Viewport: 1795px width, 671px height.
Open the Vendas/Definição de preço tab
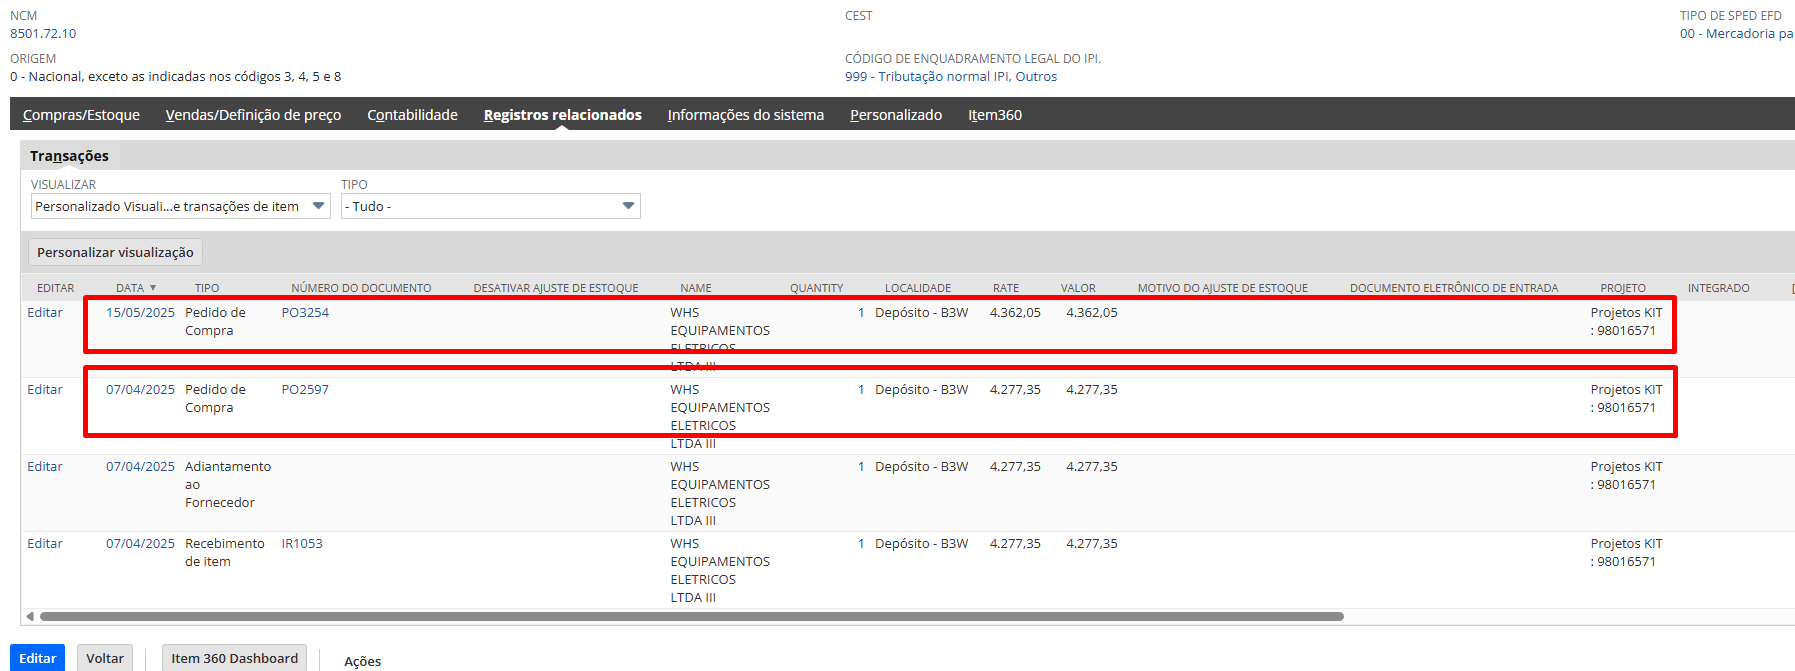tap(253, 115)
